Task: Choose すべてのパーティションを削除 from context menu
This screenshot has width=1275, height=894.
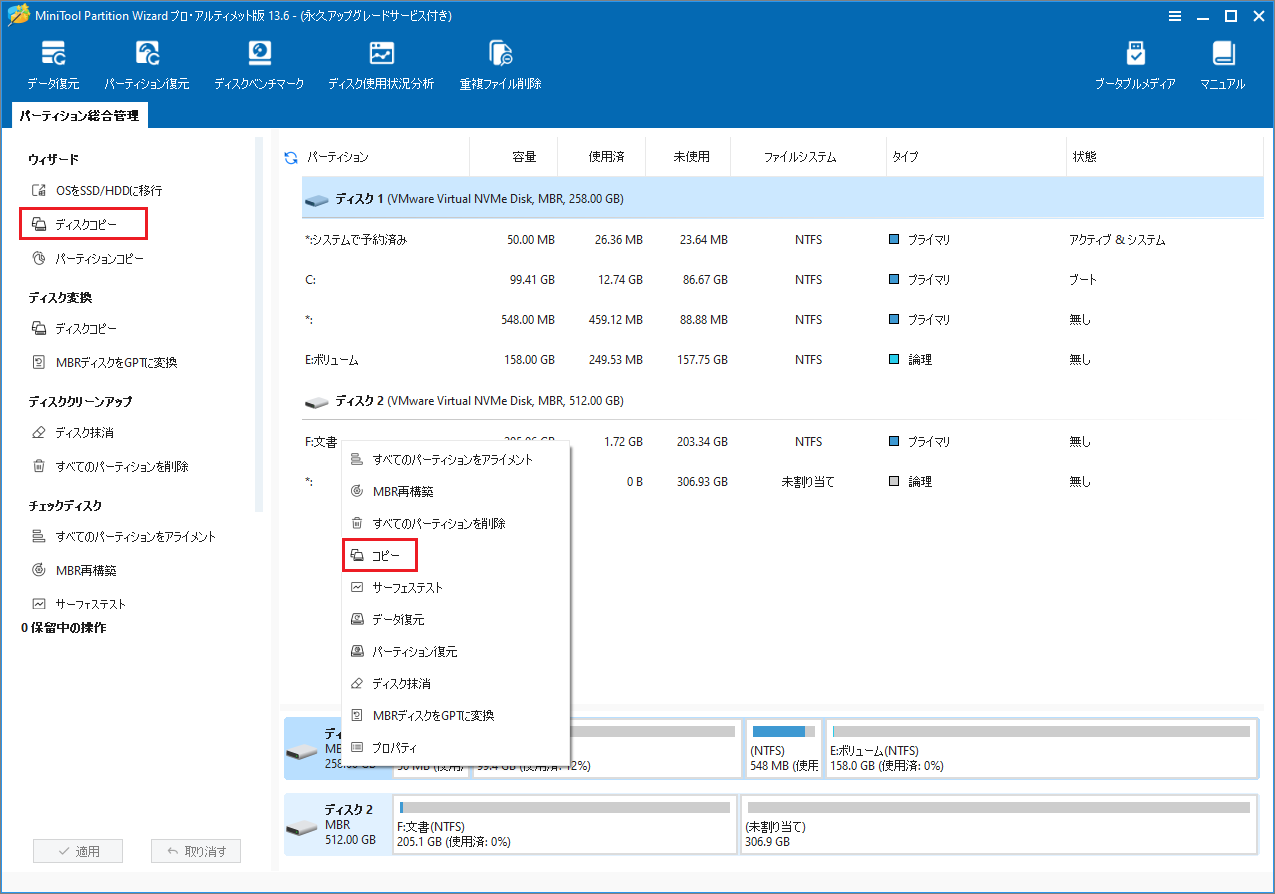Action: pos(456,523)
